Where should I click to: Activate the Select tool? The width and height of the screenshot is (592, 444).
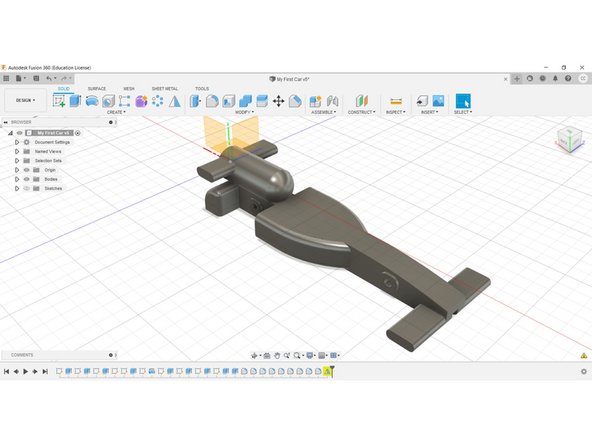pyautogui.click(x=463, y=101)
